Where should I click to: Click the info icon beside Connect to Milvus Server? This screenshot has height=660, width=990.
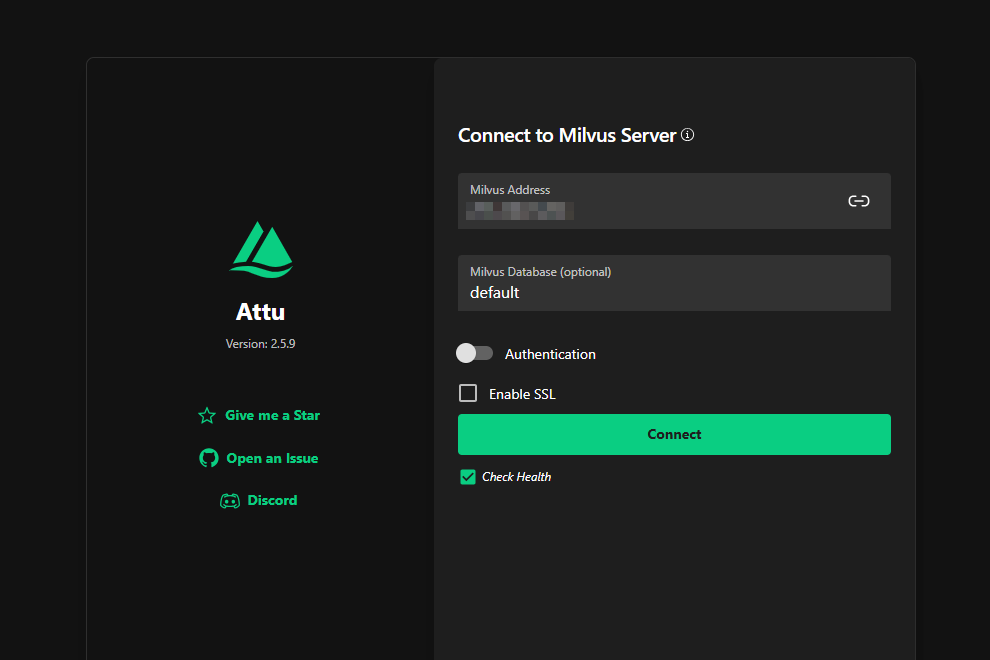[688, 135]
